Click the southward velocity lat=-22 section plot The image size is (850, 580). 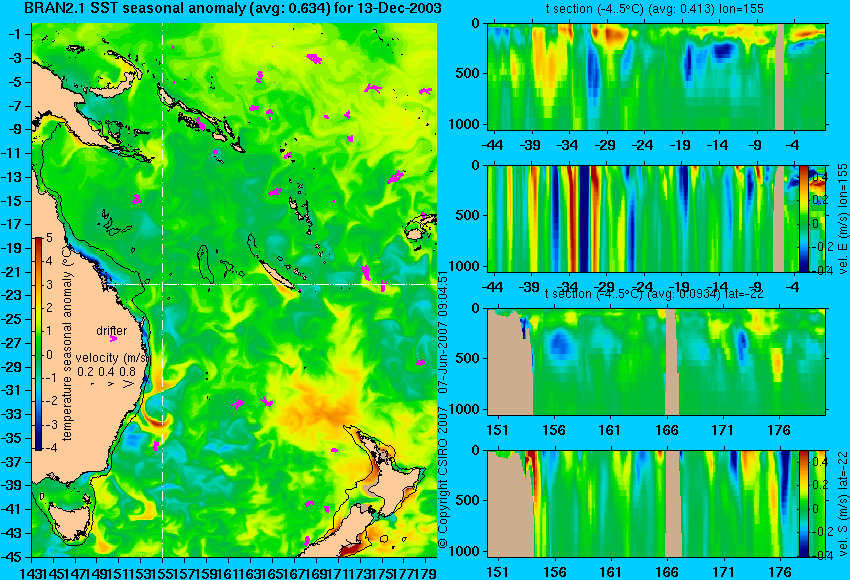643,504
